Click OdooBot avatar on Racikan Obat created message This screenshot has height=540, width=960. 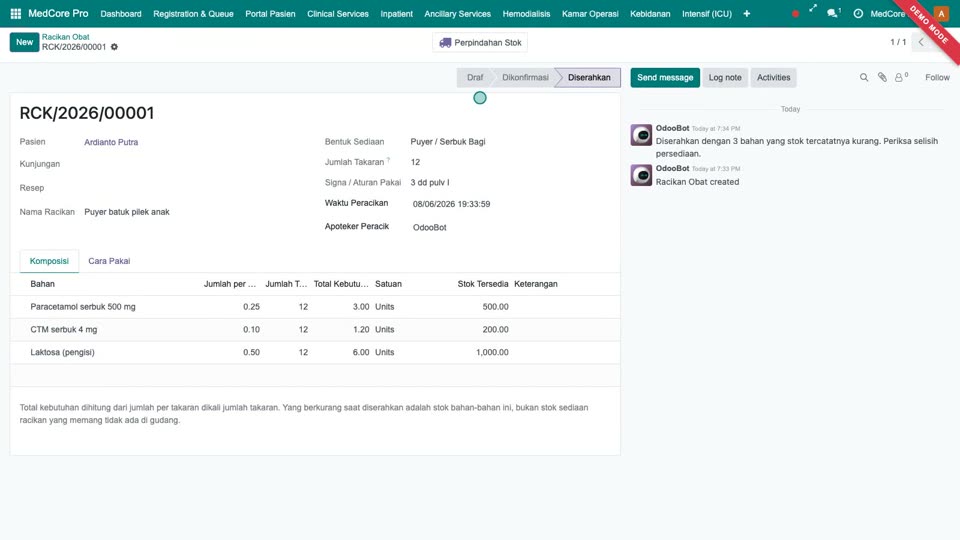pyautogui.click(x=641, y=175)
